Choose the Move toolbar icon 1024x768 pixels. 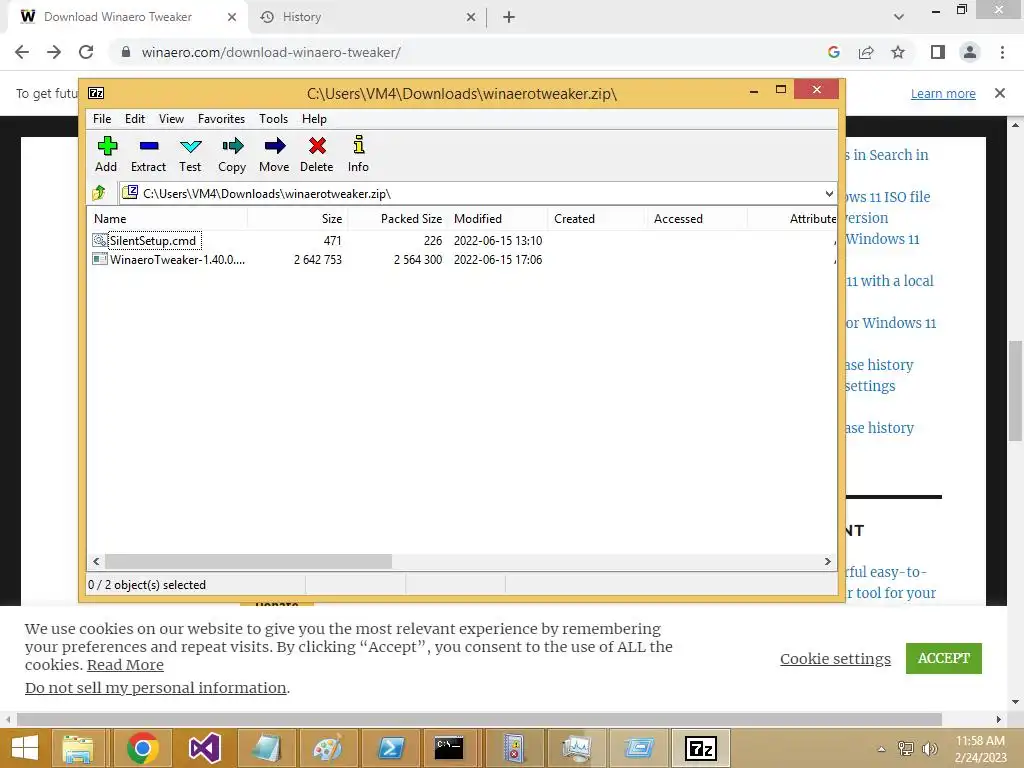coord(274,155)
